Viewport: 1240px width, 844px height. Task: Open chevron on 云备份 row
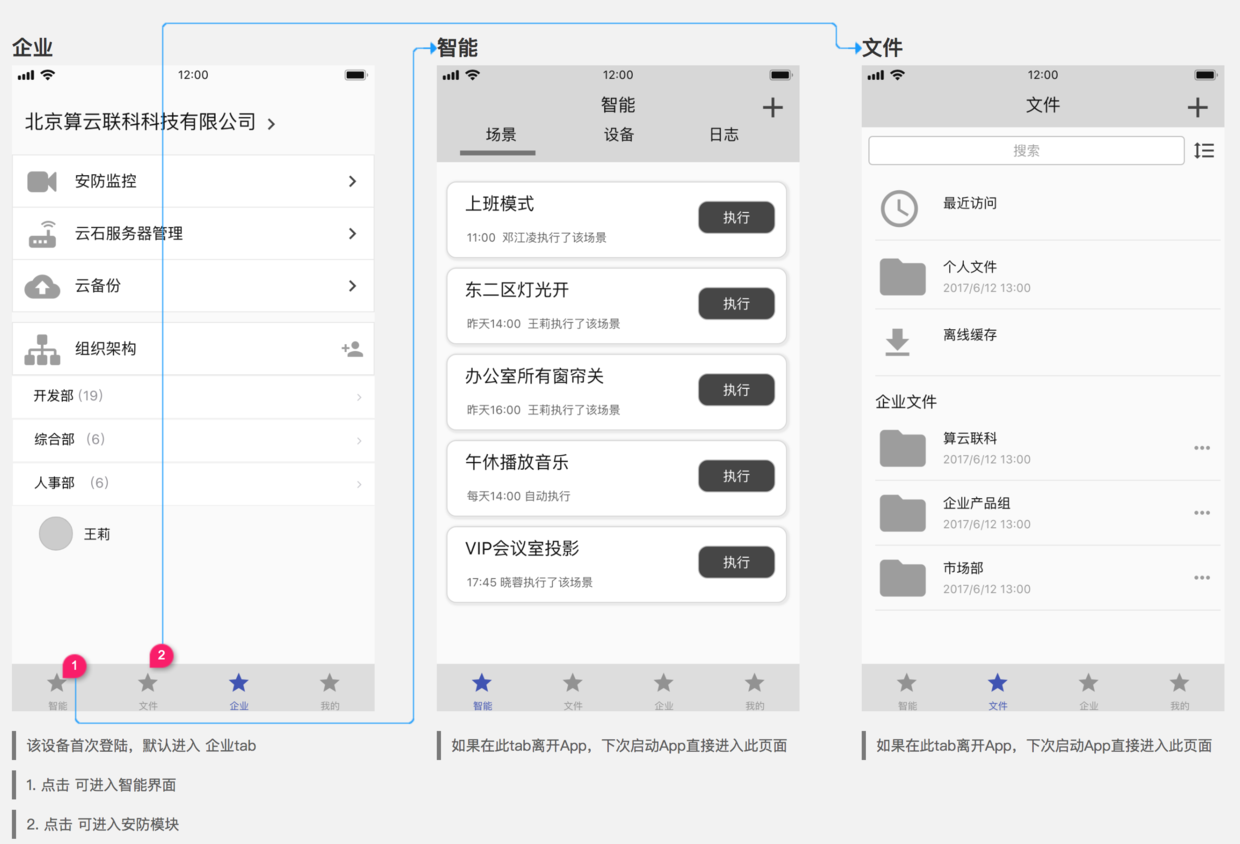[352, 286]
